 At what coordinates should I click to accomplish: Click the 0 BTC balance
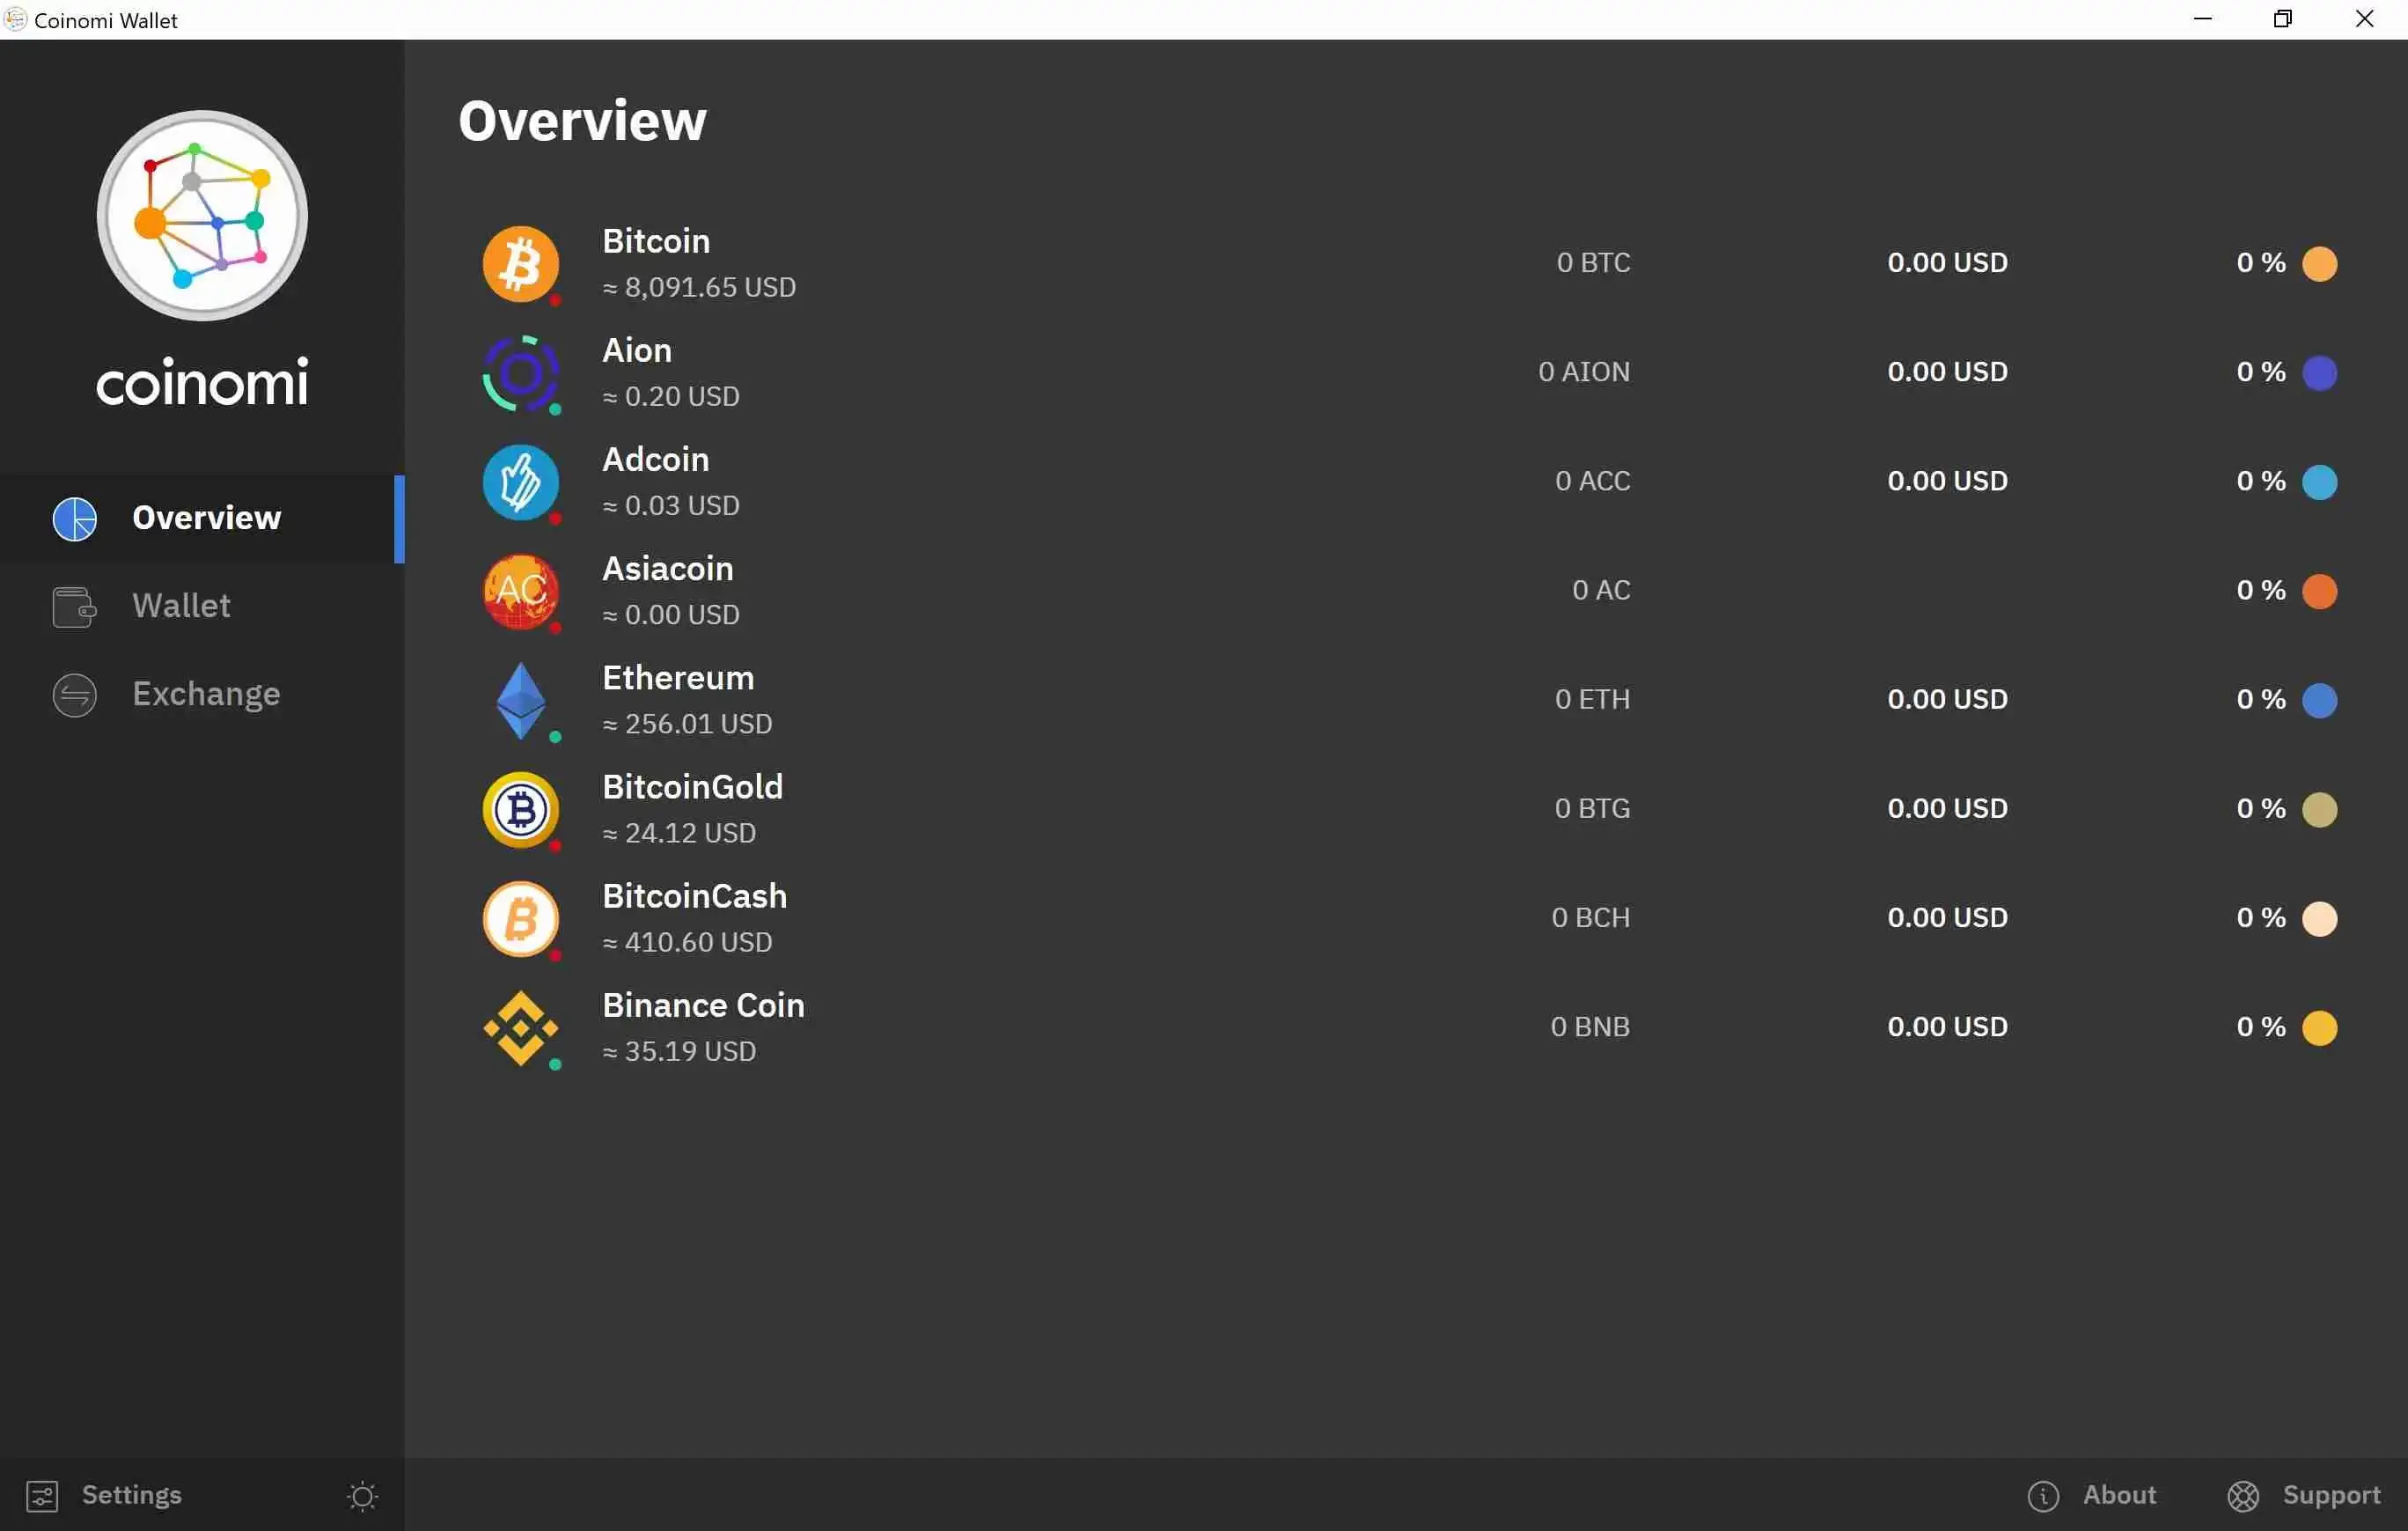click(1593, 262)
